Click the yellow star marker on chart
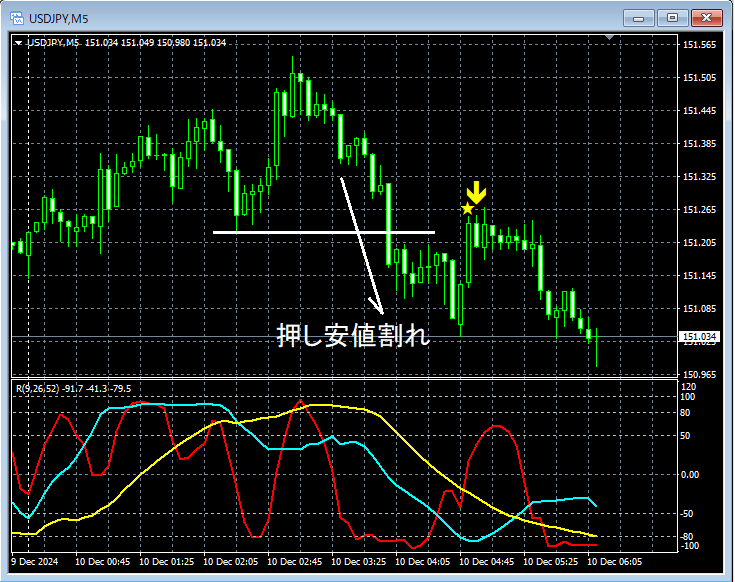 467,209
